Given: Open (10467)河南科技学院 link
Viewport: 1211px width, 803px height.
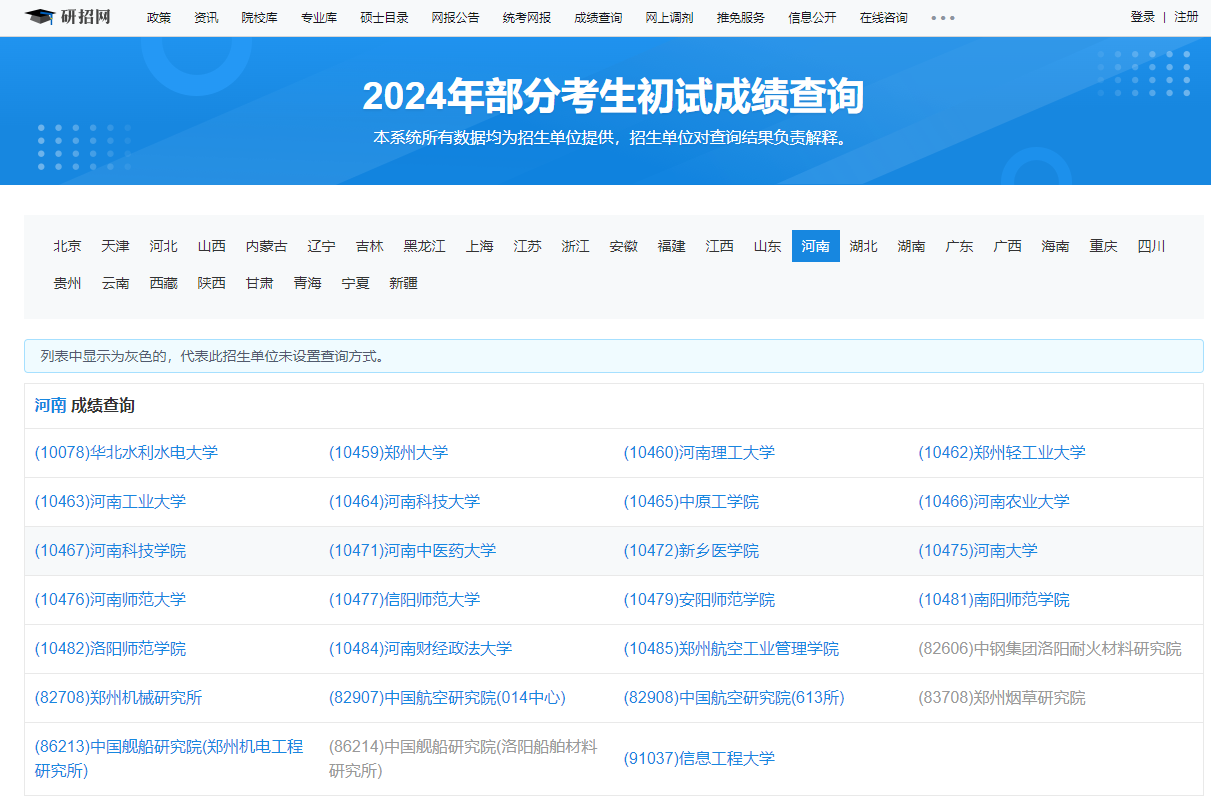Looking at the screenshot, I should tap(110, 550).
